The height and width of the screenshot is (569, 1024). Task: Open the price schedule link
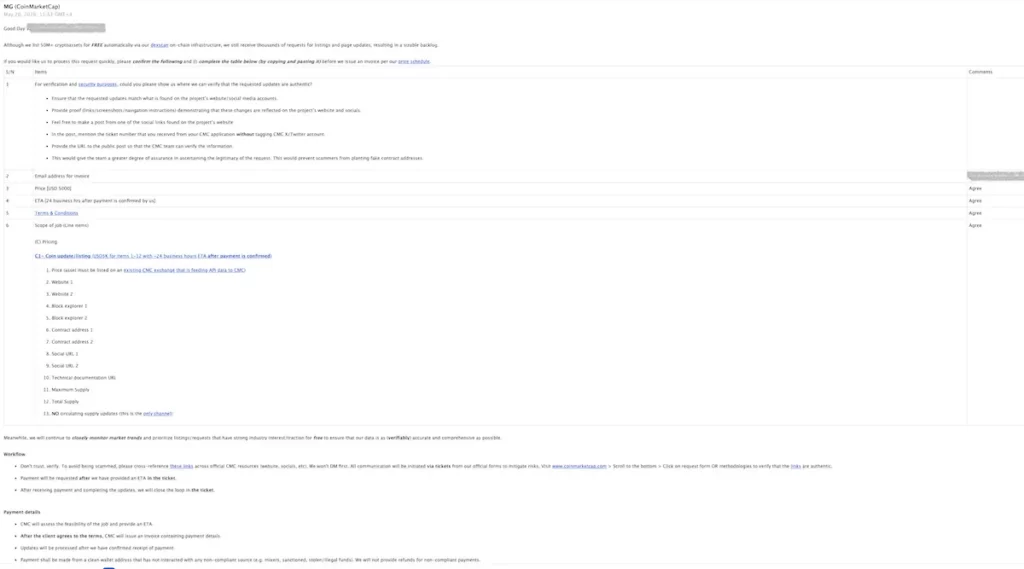pos(414,61)
